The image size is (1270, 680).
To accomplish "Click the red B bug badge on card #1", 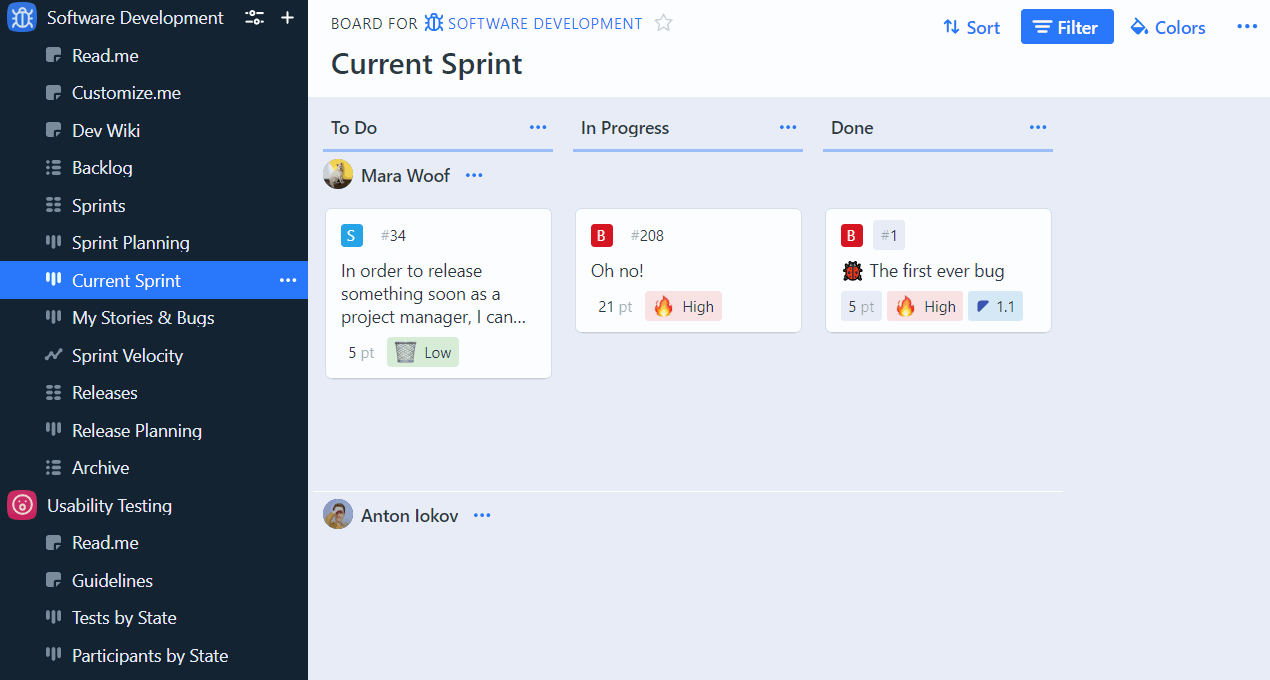I will (x=852, y=235).
